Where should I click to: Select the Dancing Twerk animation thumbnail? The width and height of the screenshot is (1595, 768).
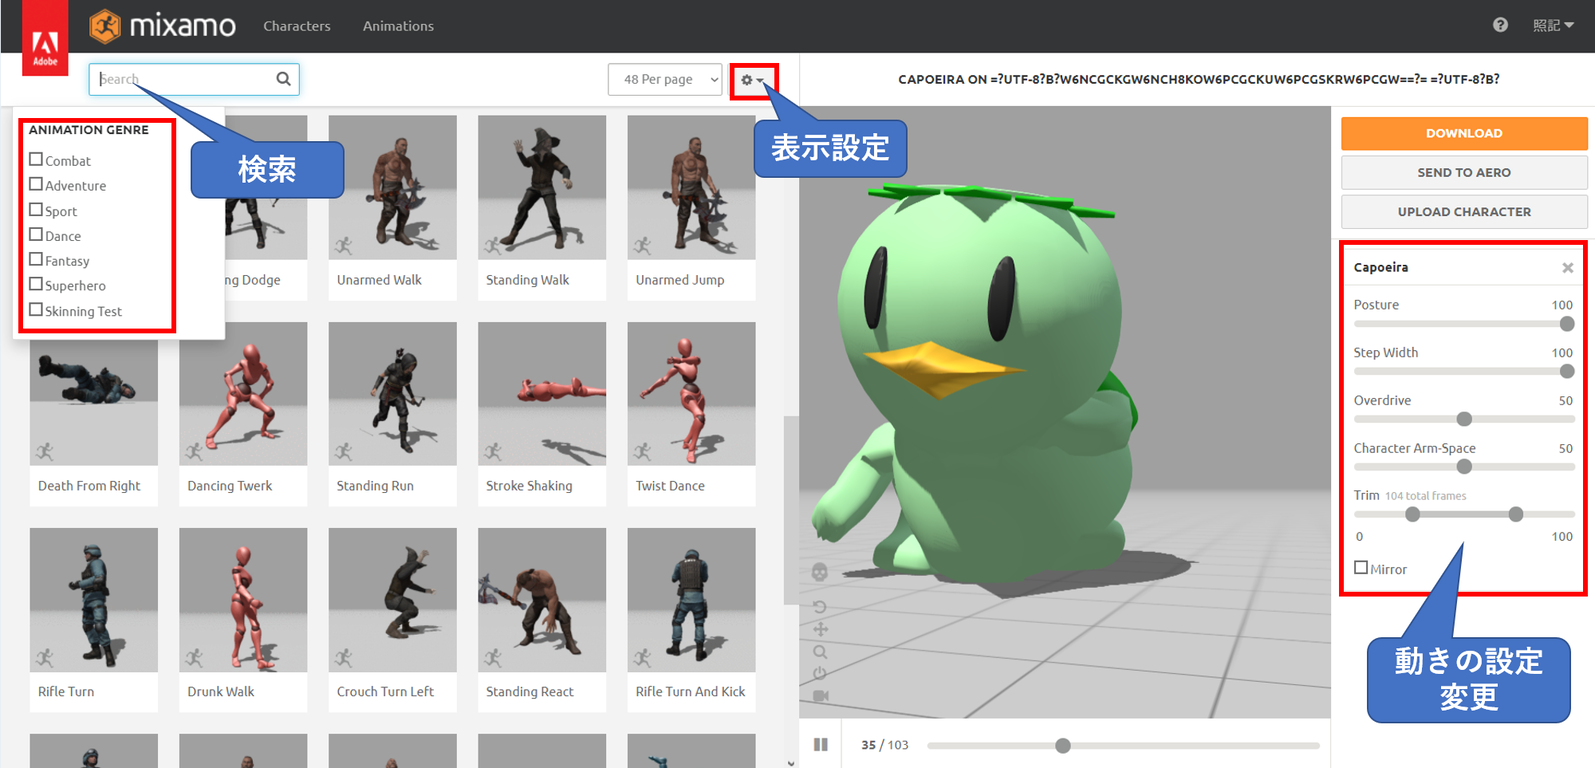pyautogui.click(x=243, y=393)
